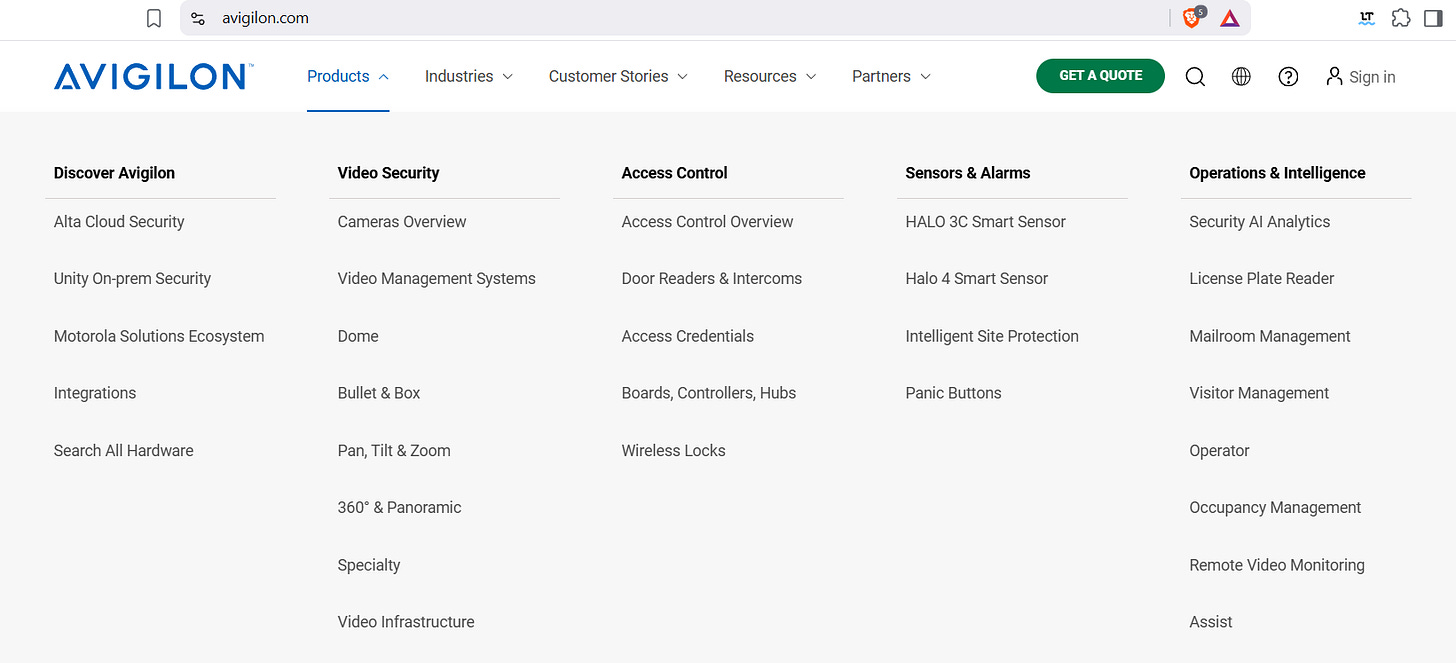Click the Brave Shields lion icon
Image resolution: width=1456 pixels, height=663 pixels.
1192,18
